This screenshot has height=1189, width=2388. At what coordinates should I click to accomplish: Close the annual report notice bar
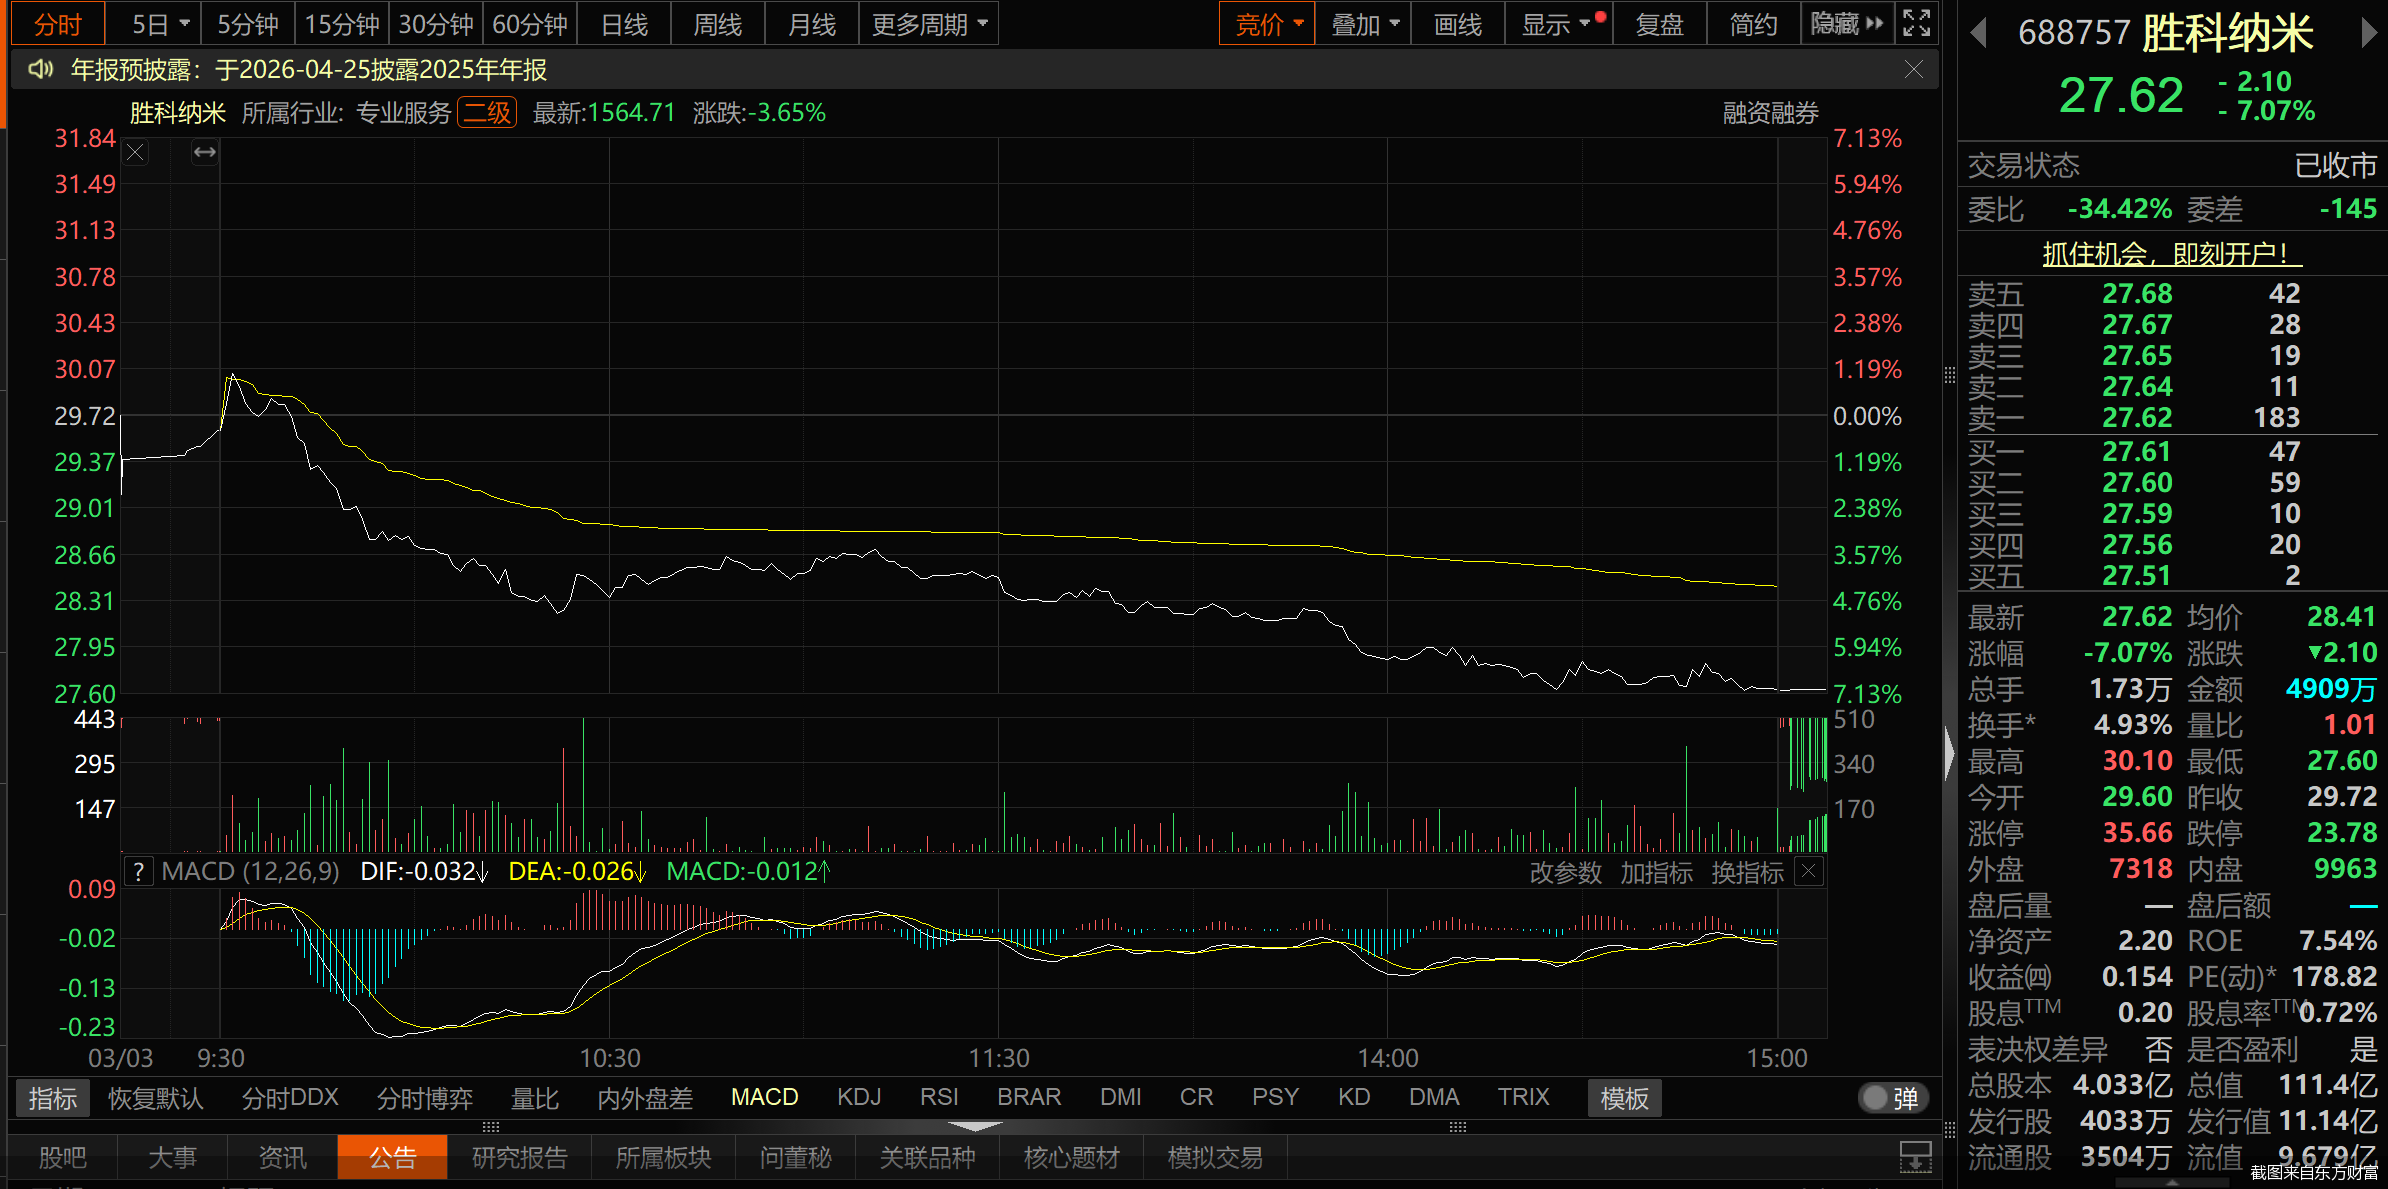(x=1913, y=69)
